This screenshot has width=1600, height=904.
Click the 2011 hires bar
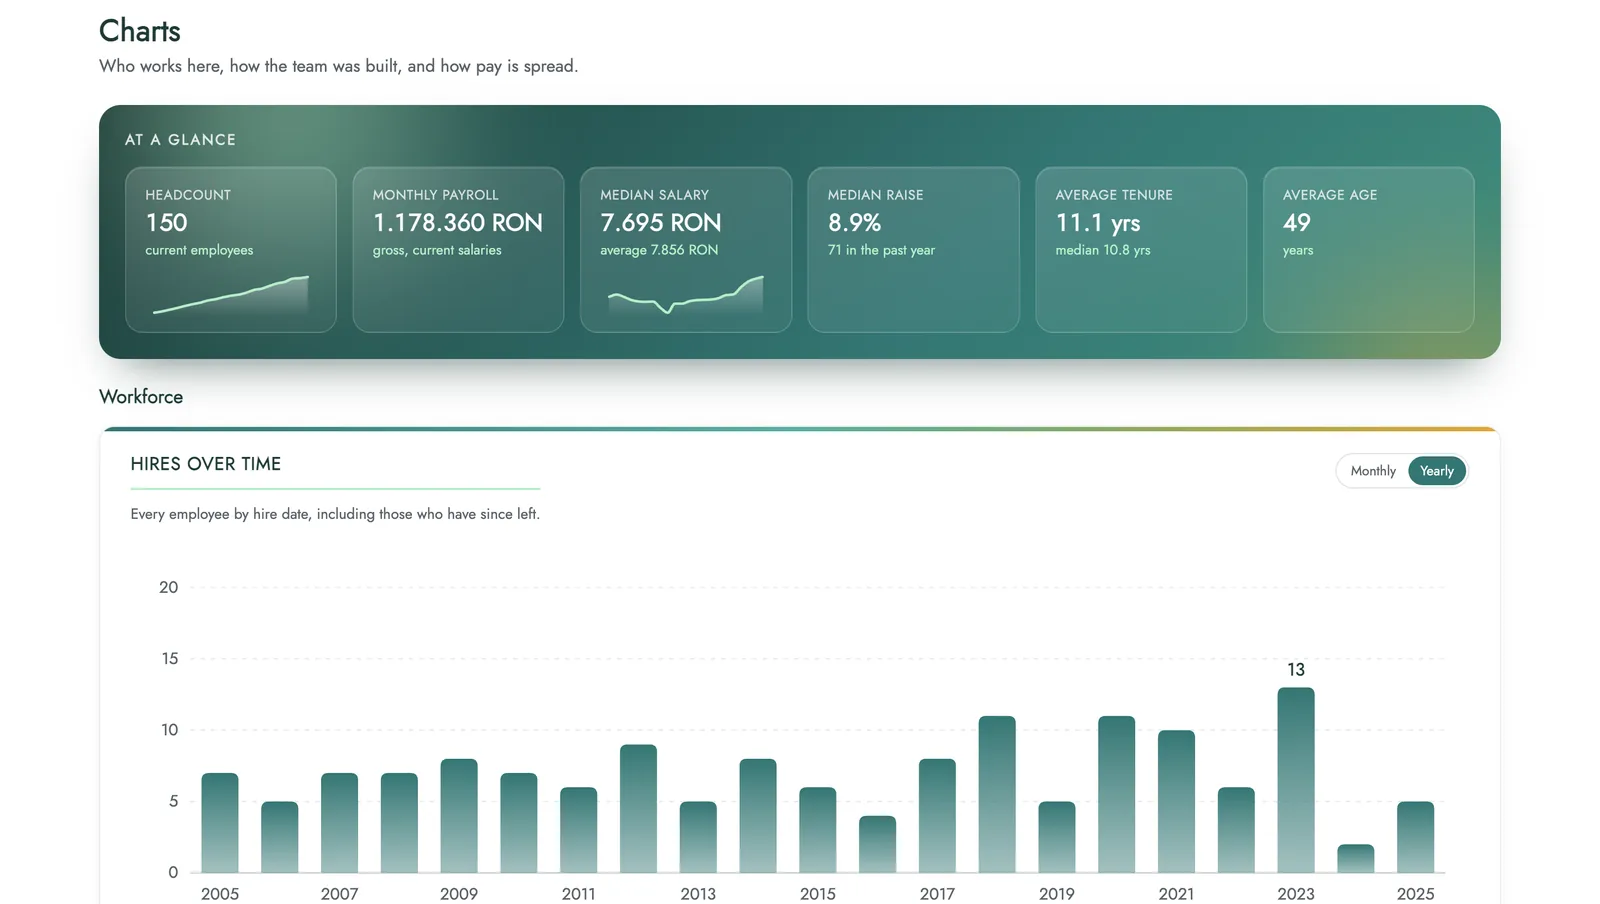click(578, 830)
